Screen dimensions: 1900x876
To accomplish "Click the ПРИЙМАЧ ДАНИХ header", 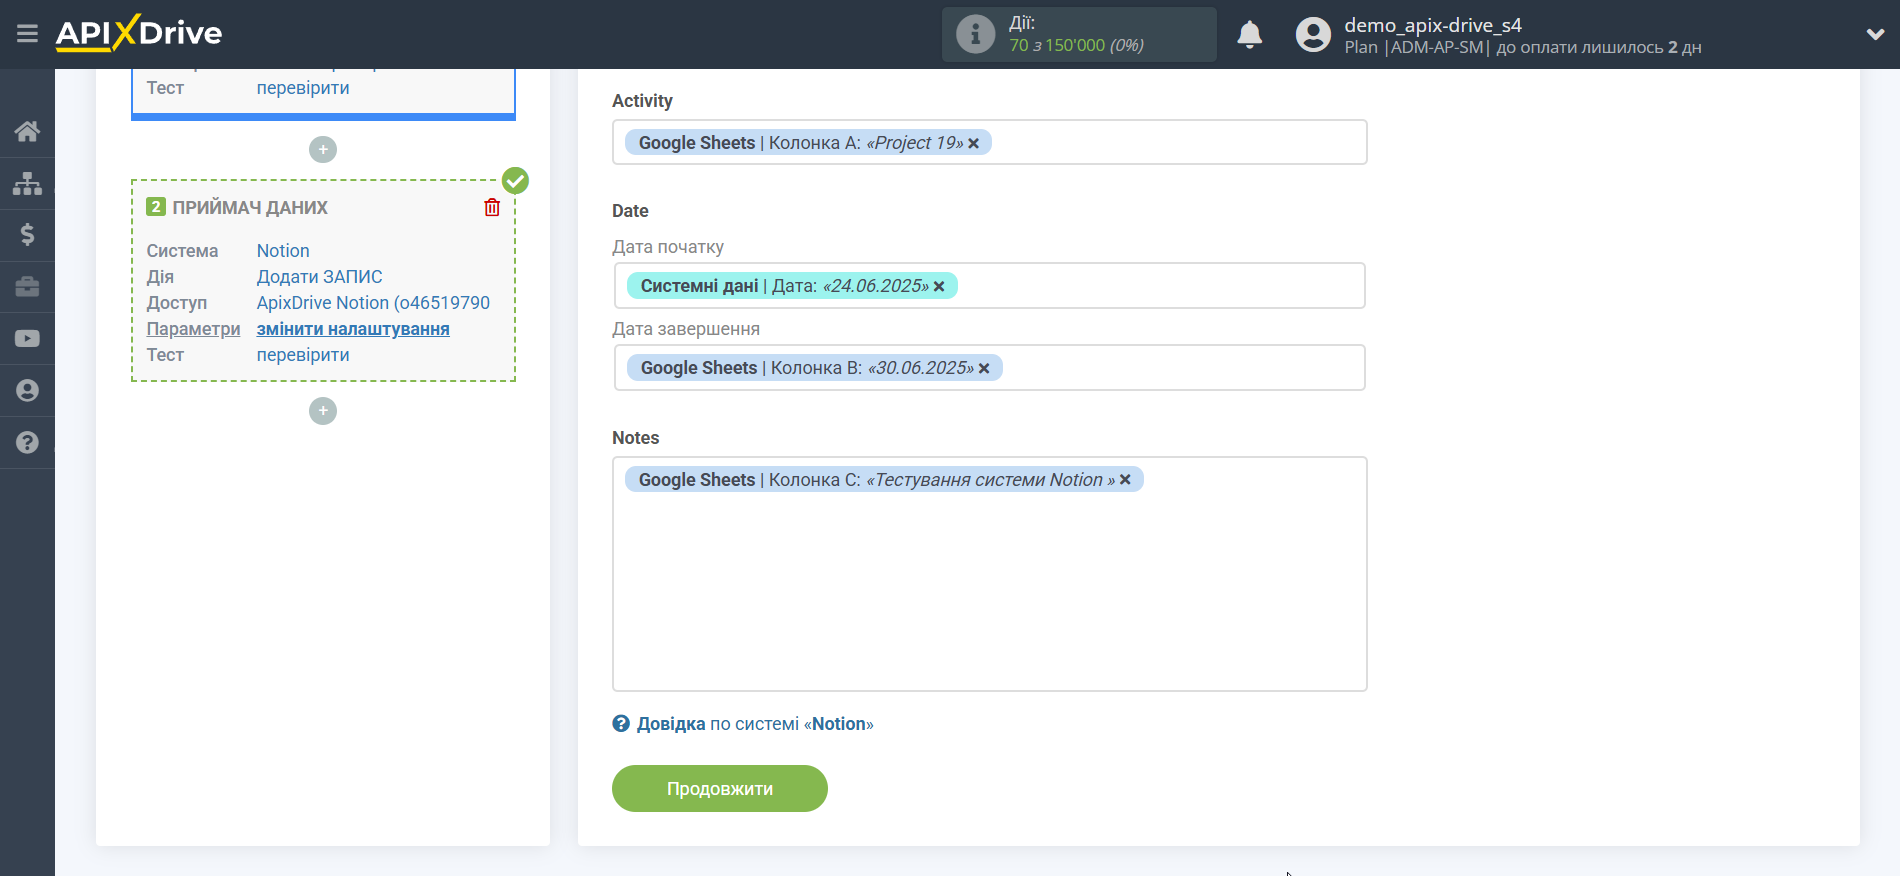I will coord(250,208).
